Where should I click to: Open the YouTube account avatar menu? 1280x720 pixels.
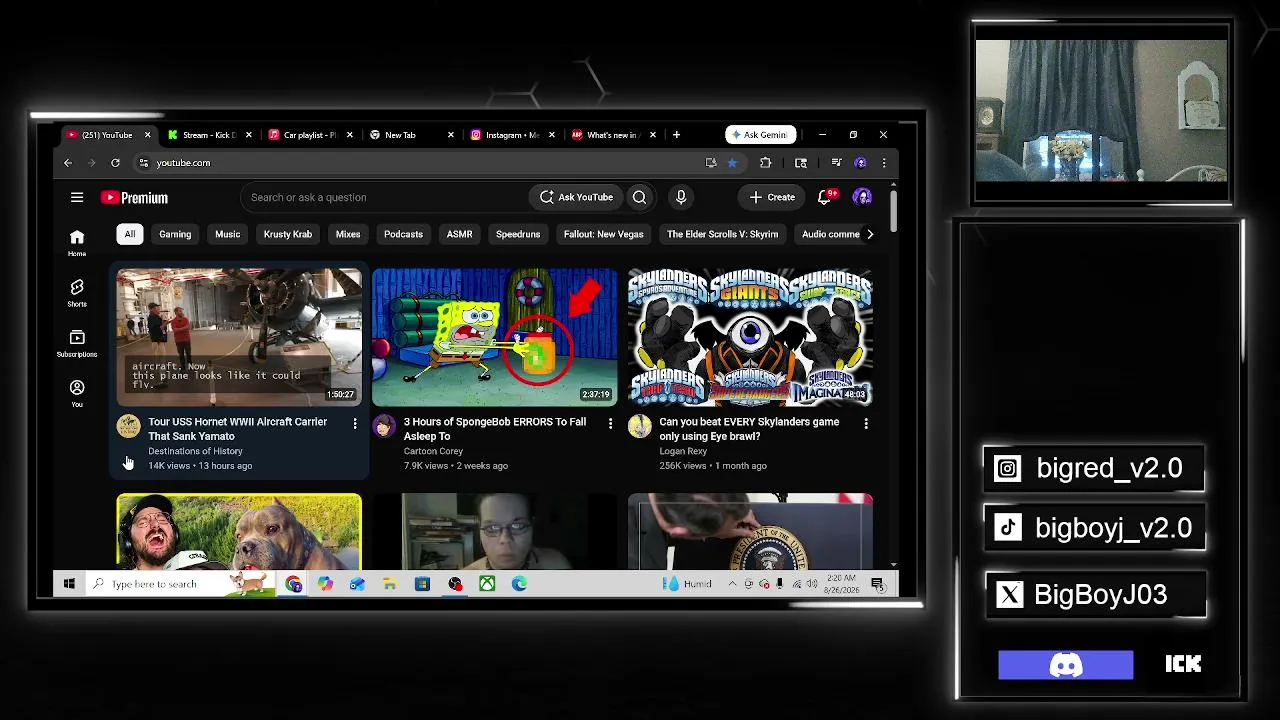pyautogui.click(x=862, y=197)
